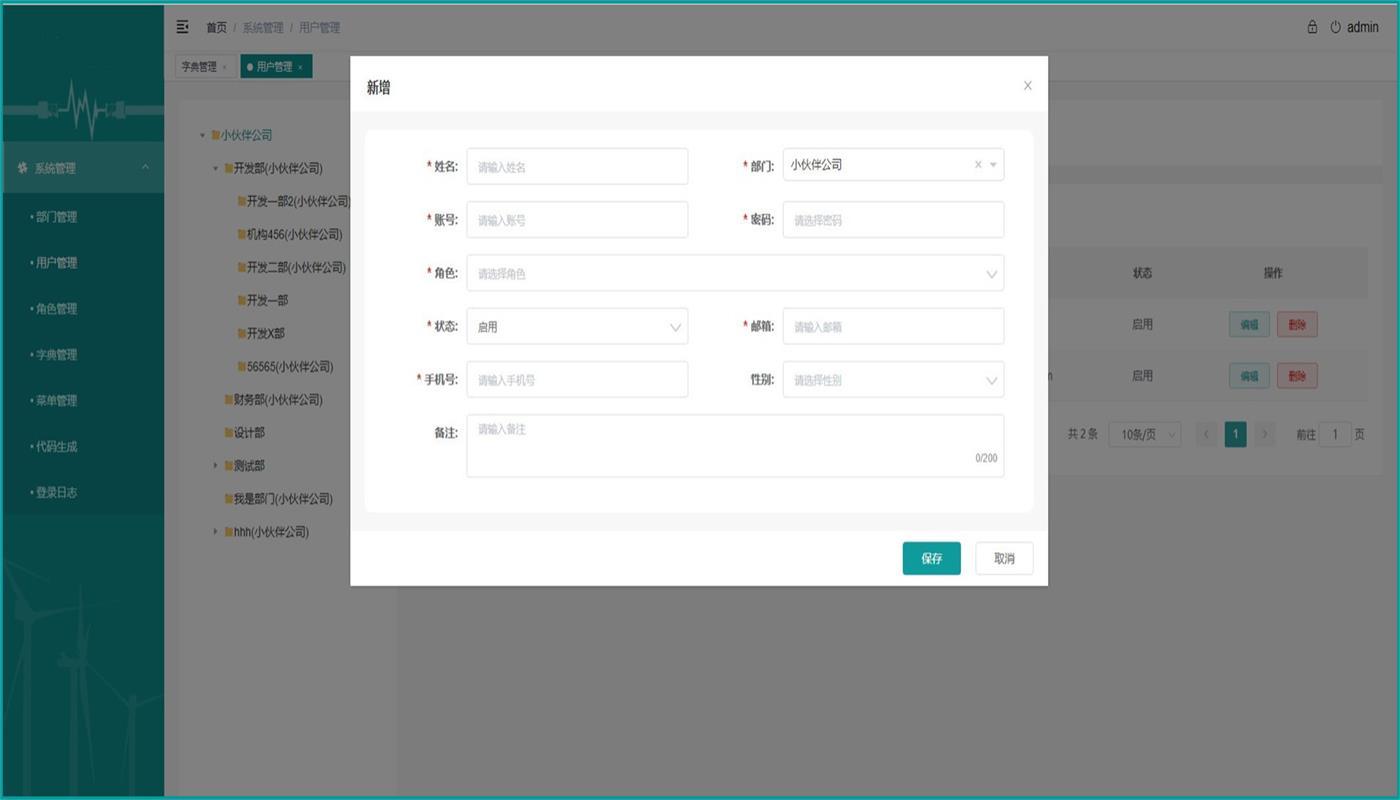Click folder icon of 财务部(小伙伴公司)

pos(228,400)
